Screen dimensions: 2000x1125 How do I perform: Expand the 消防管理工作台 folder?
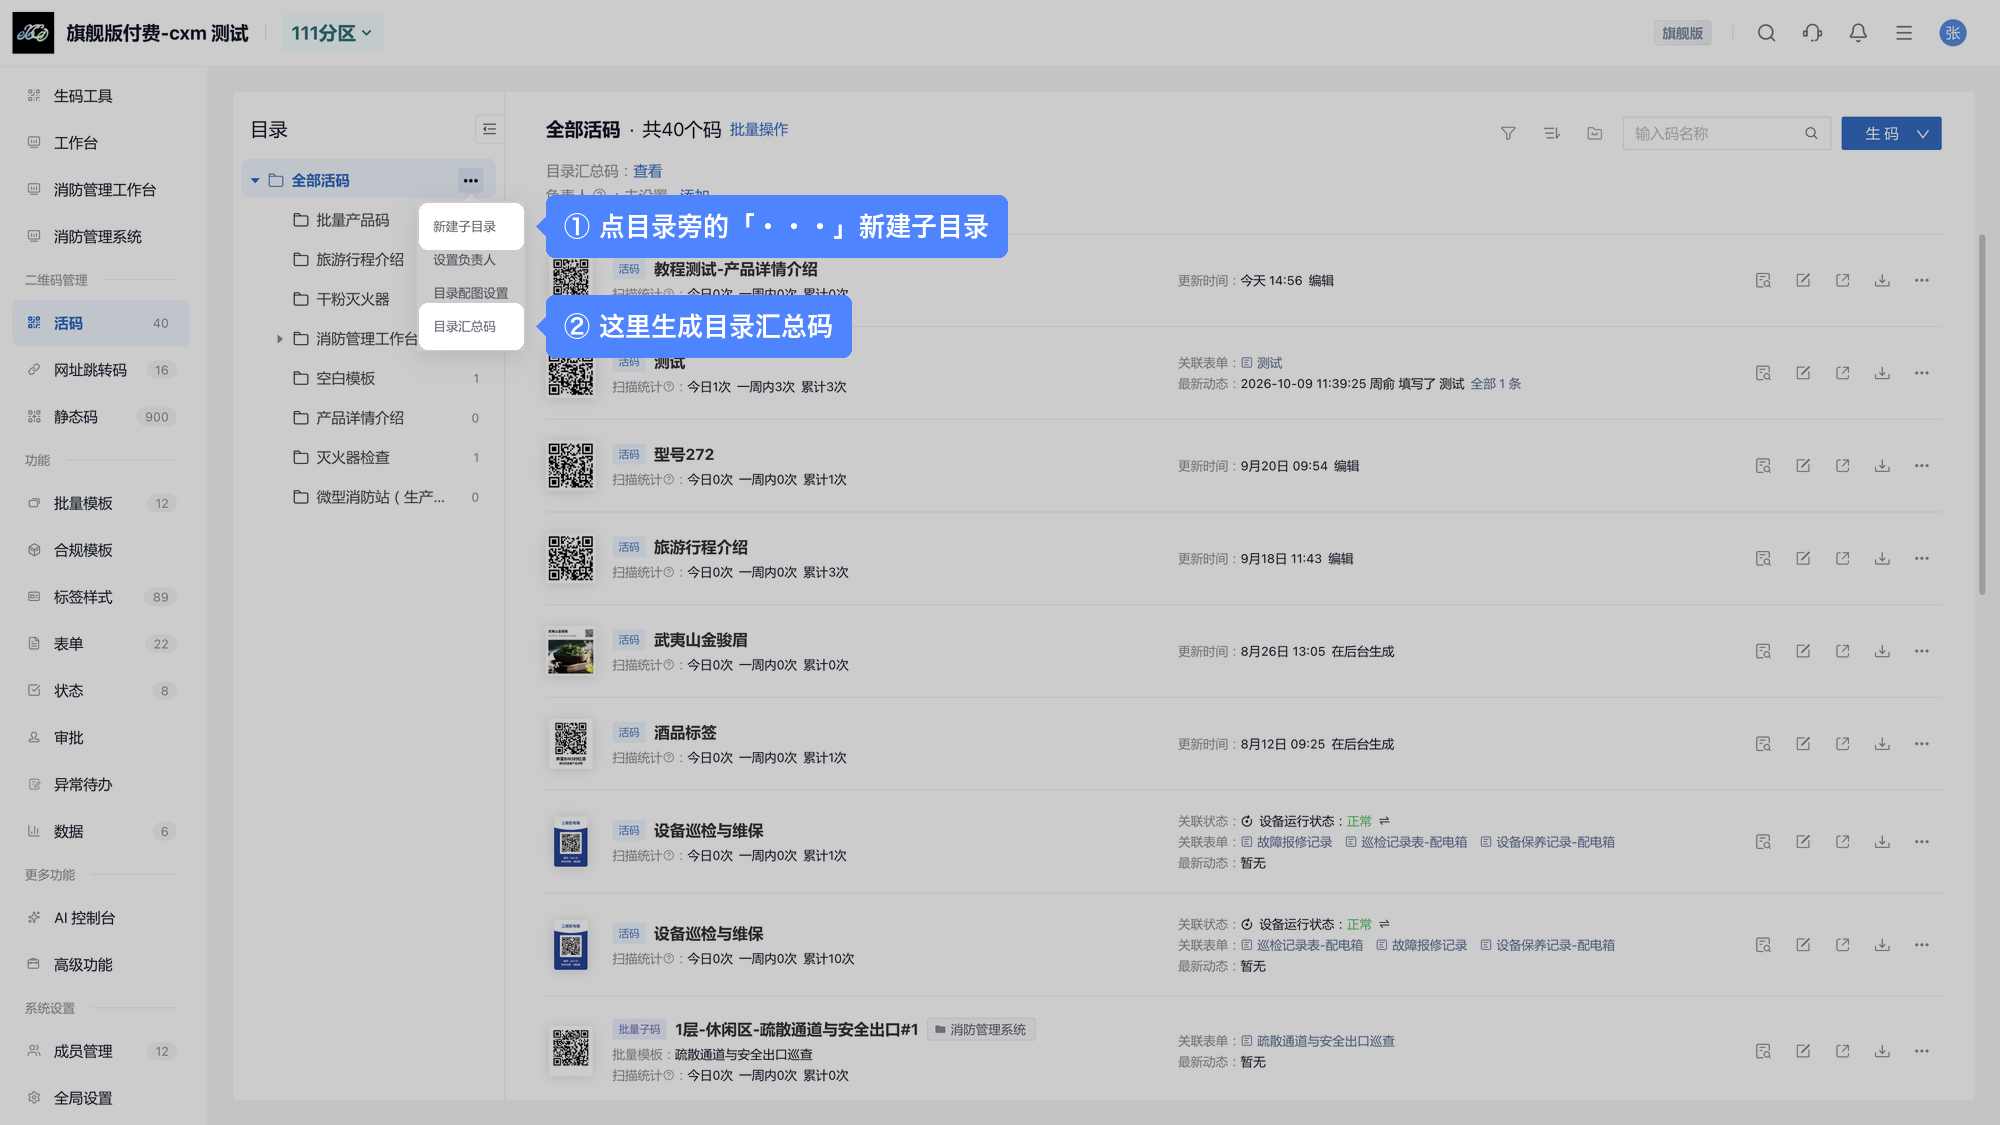click(280, 339)
